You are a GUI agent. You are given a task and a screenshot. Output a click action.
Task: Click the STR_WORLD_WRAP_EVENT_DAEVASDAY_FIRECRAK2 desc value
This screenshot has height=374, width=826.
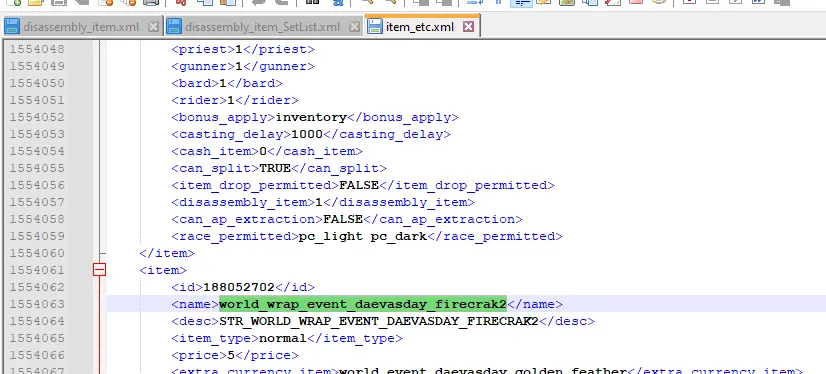tap(378, 321)
